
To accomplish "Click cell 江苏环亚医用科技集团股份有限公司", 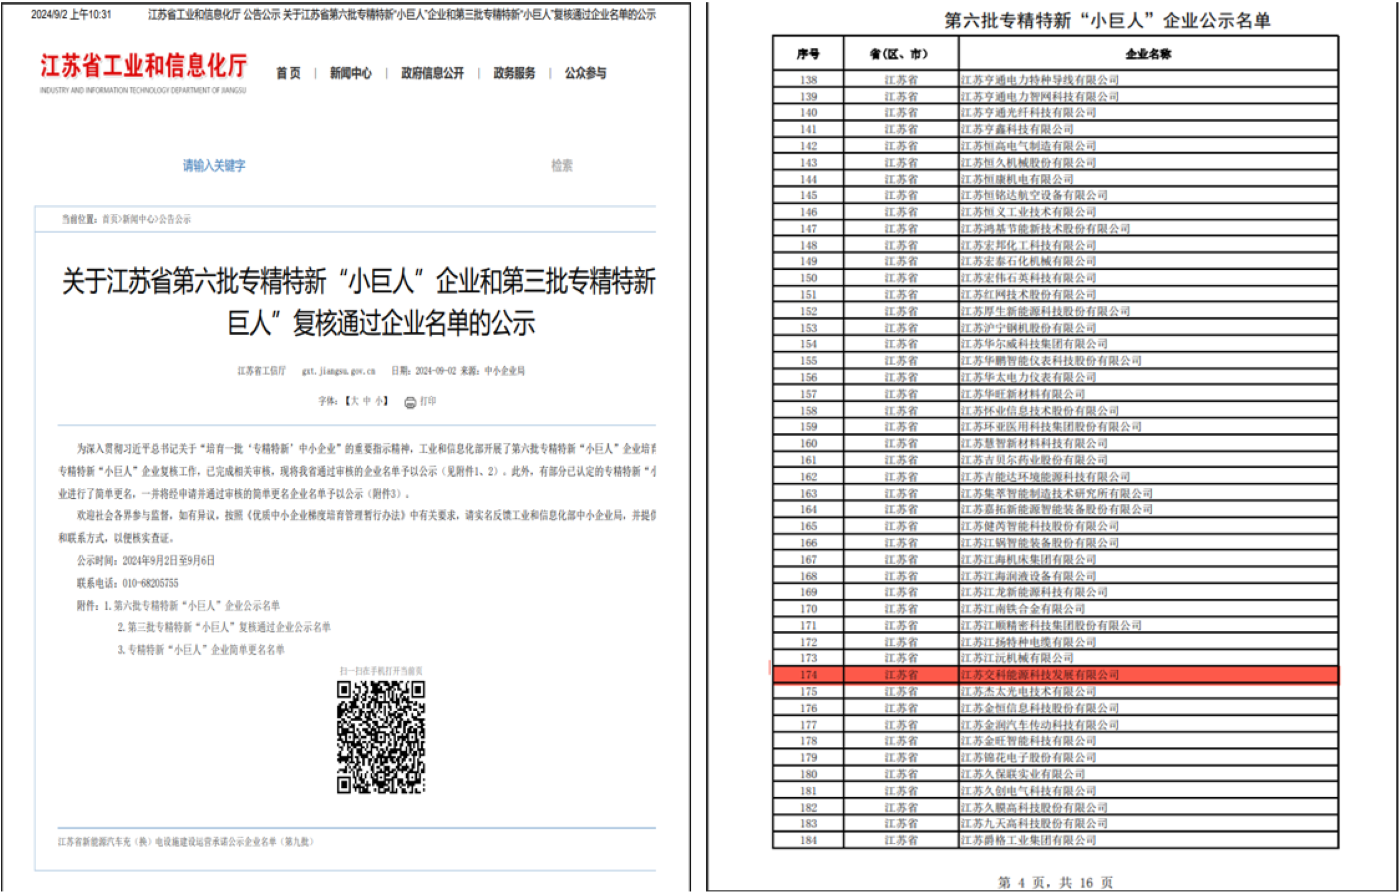I will [1148, 427].
